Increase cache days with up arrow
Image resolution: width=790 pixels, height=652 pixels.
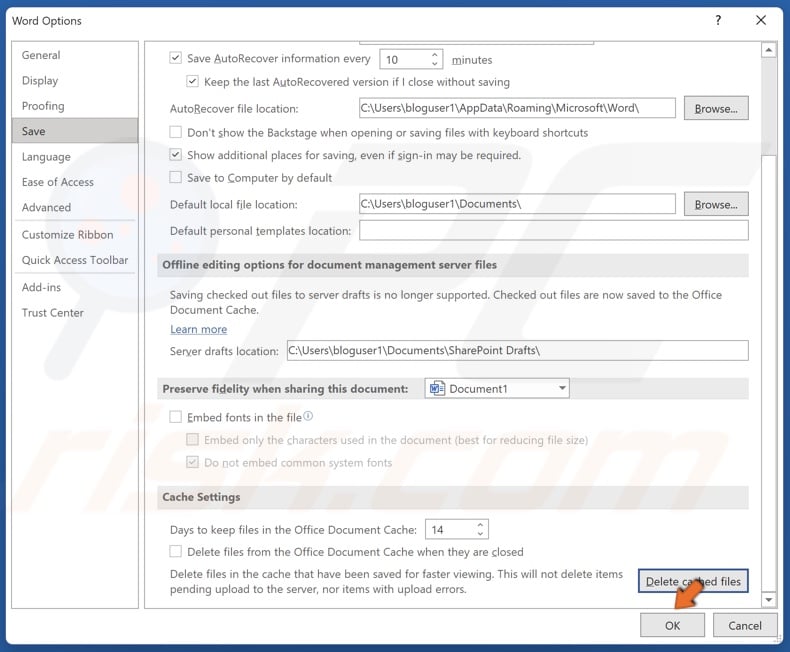point(481,525)
